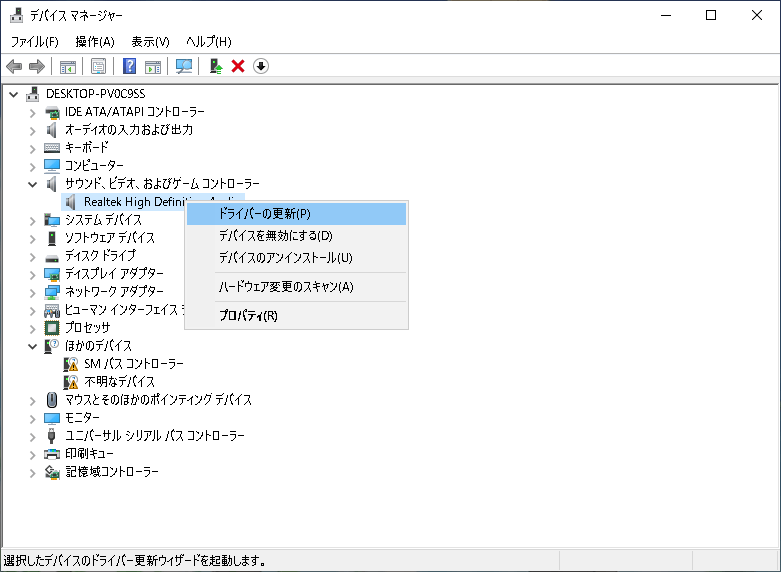Click the blue Help question mark icon
781x572 pixels.
click(x=130, y=66)
